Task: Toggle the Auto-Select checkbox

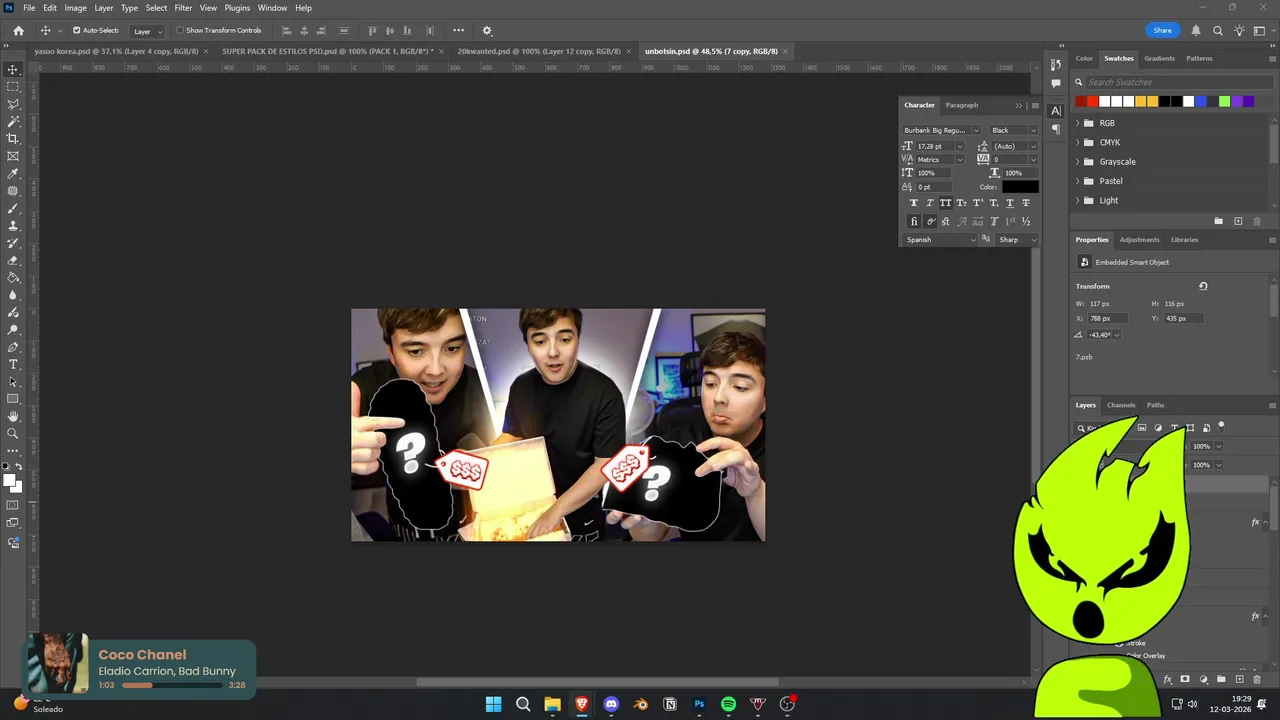Action: [76, 31]
